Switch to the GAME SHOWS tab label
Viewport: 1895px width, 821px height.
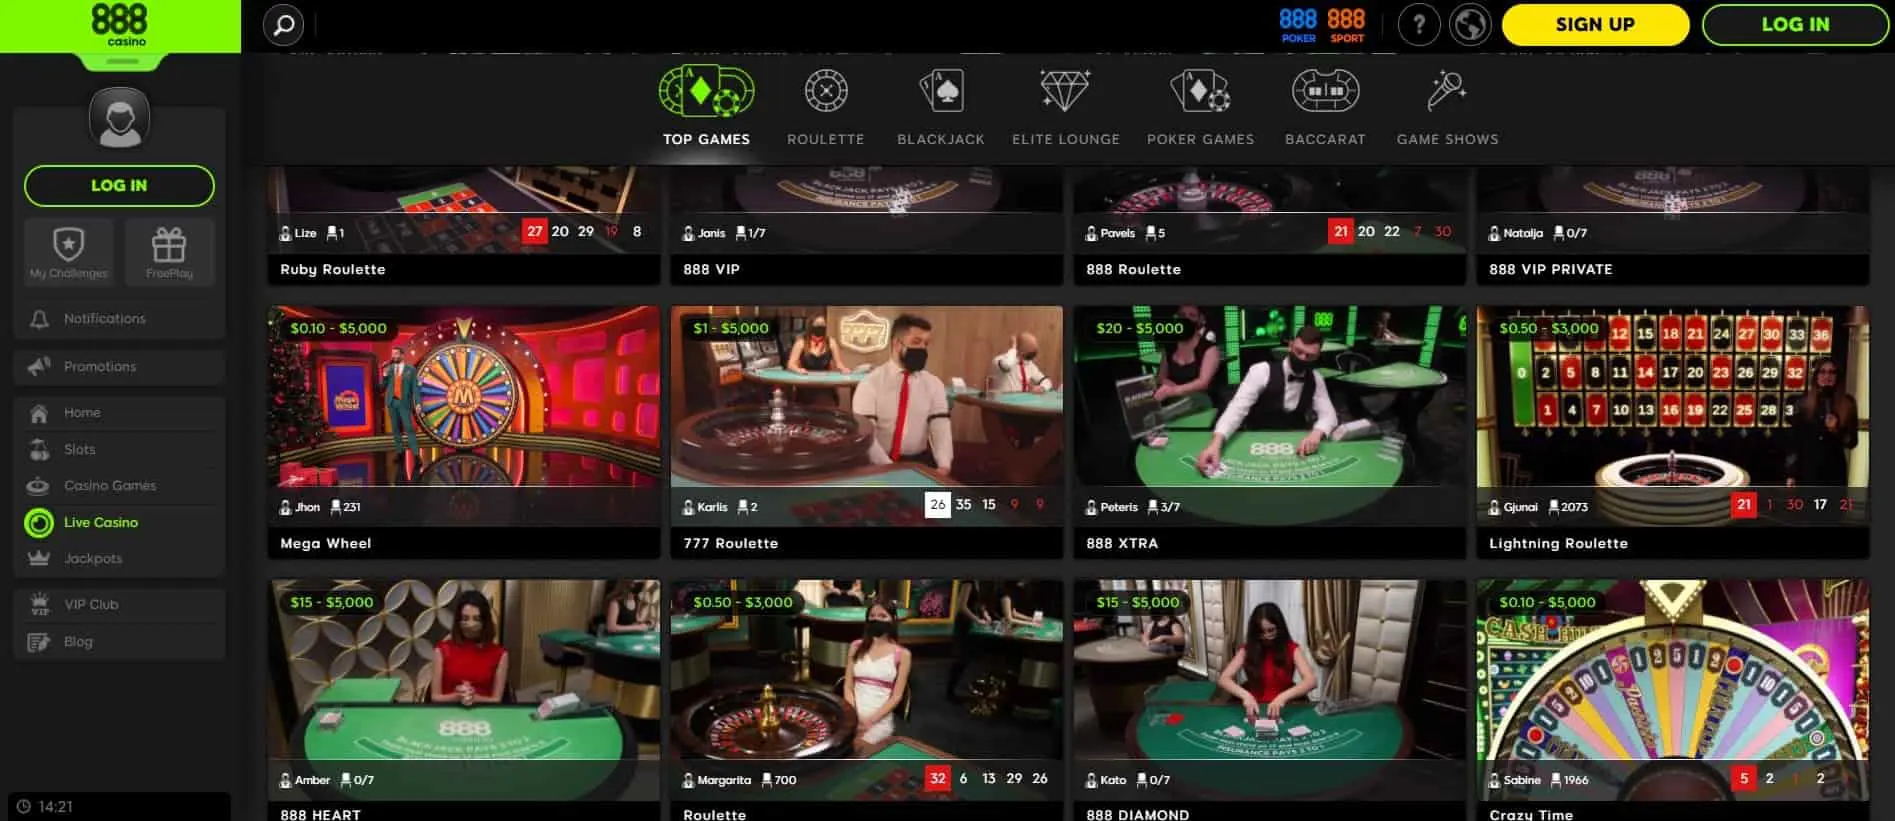click(x=1447, y=140)
